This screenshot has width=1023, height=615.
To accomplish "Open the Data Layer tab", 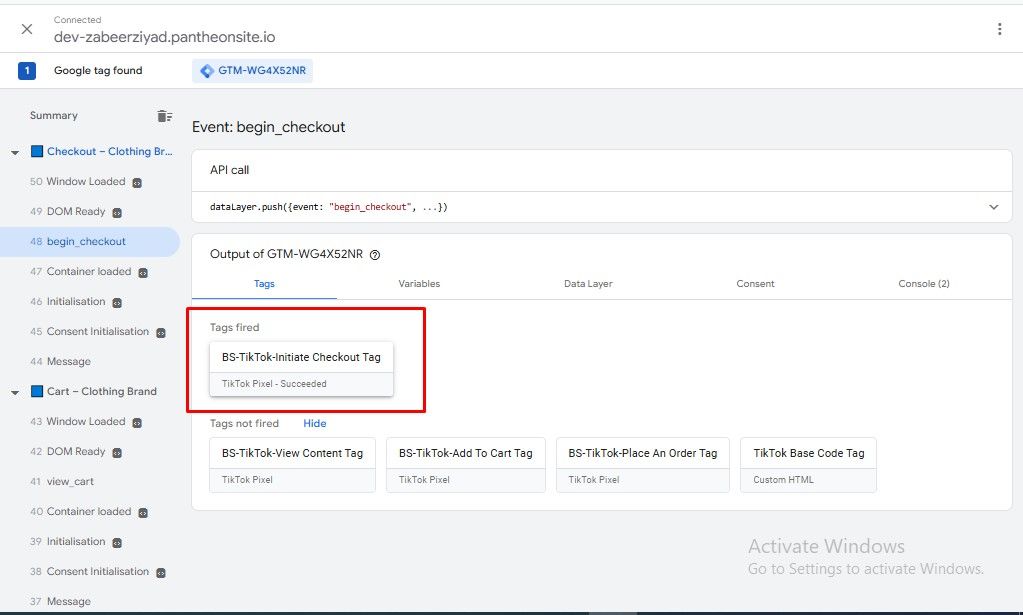I will click(x=588, y=284).
